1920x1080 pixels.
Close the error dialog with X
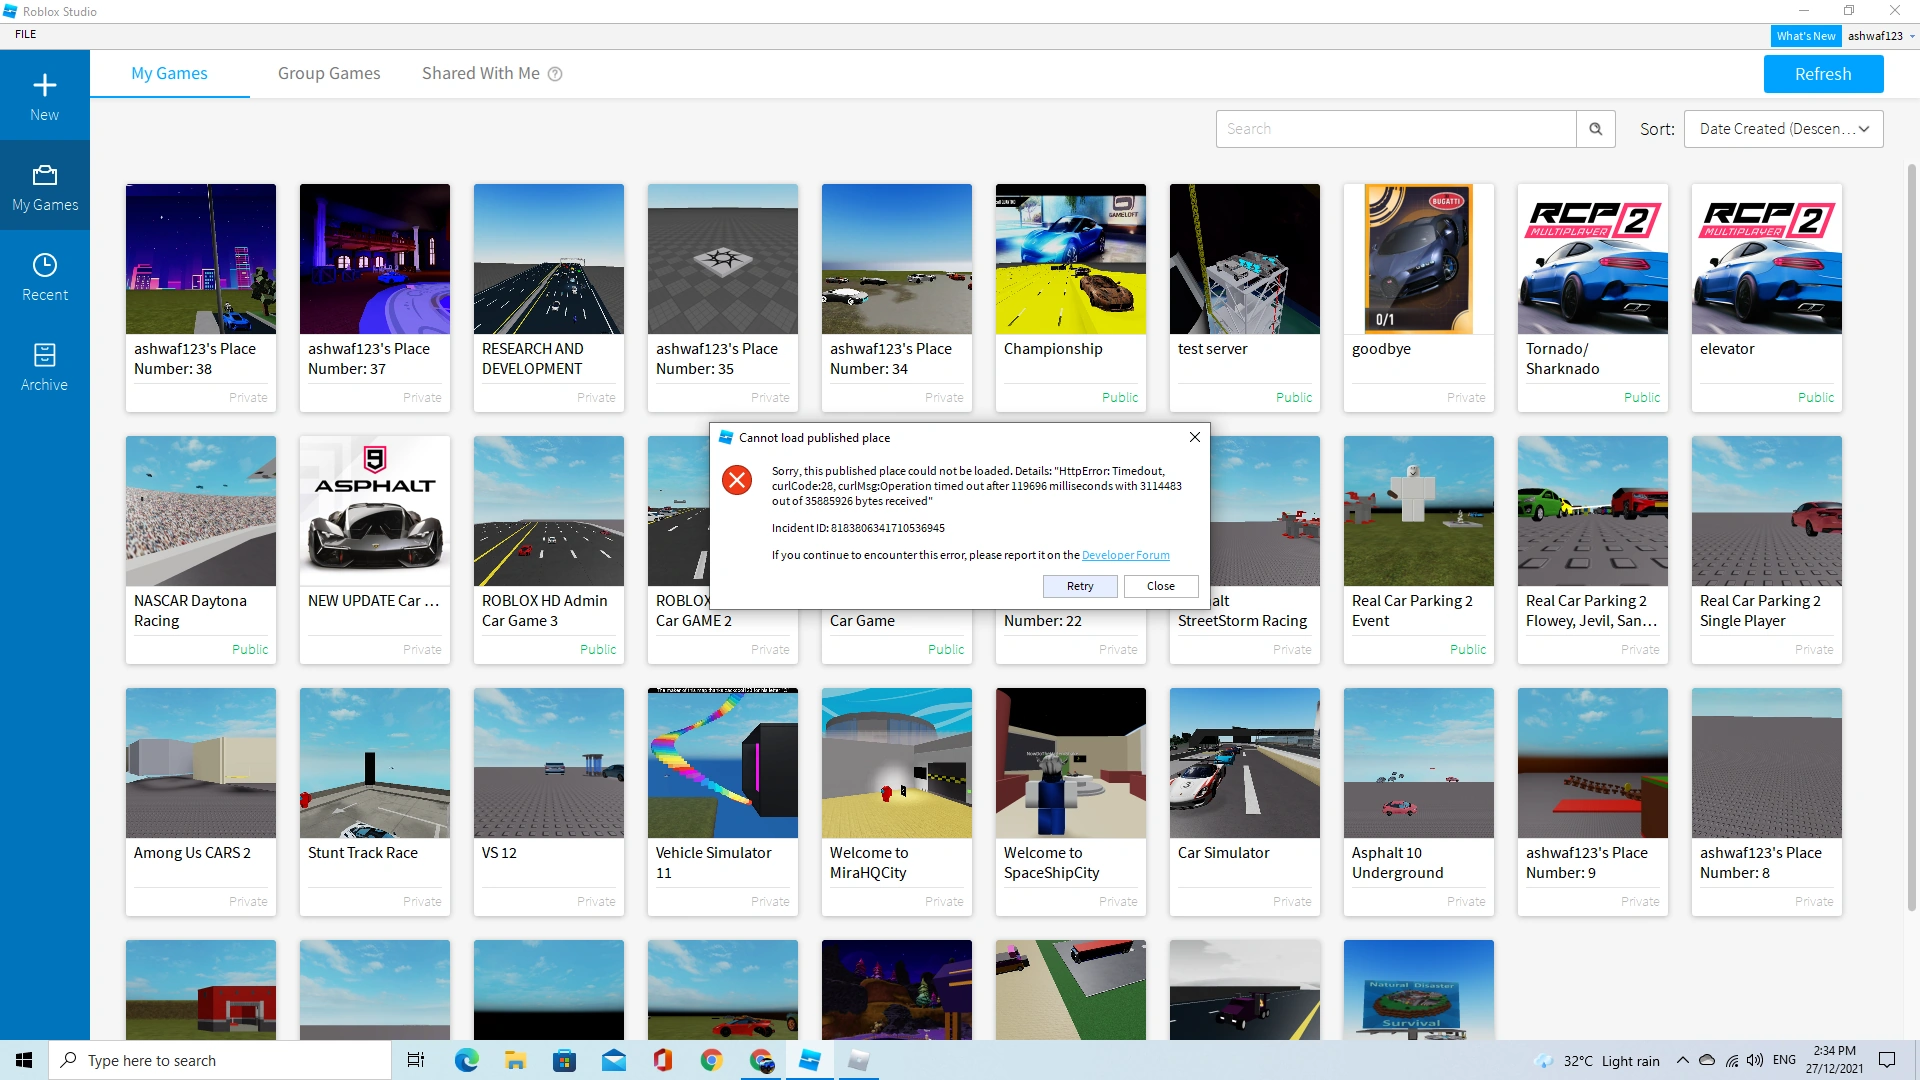(1194, 437)
